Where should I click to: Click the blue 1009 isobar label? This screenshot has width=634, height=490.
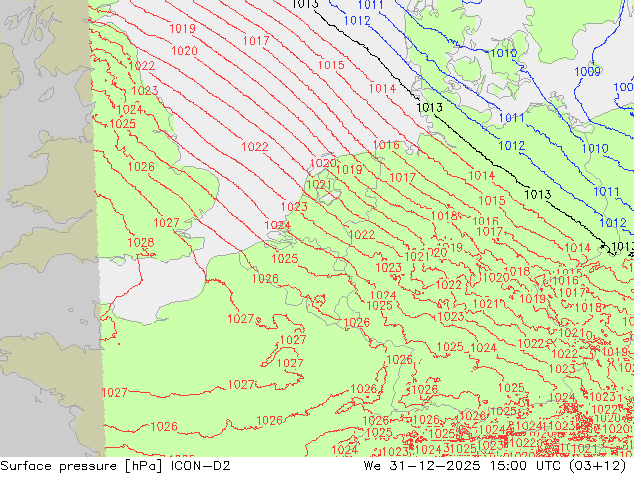588,72
